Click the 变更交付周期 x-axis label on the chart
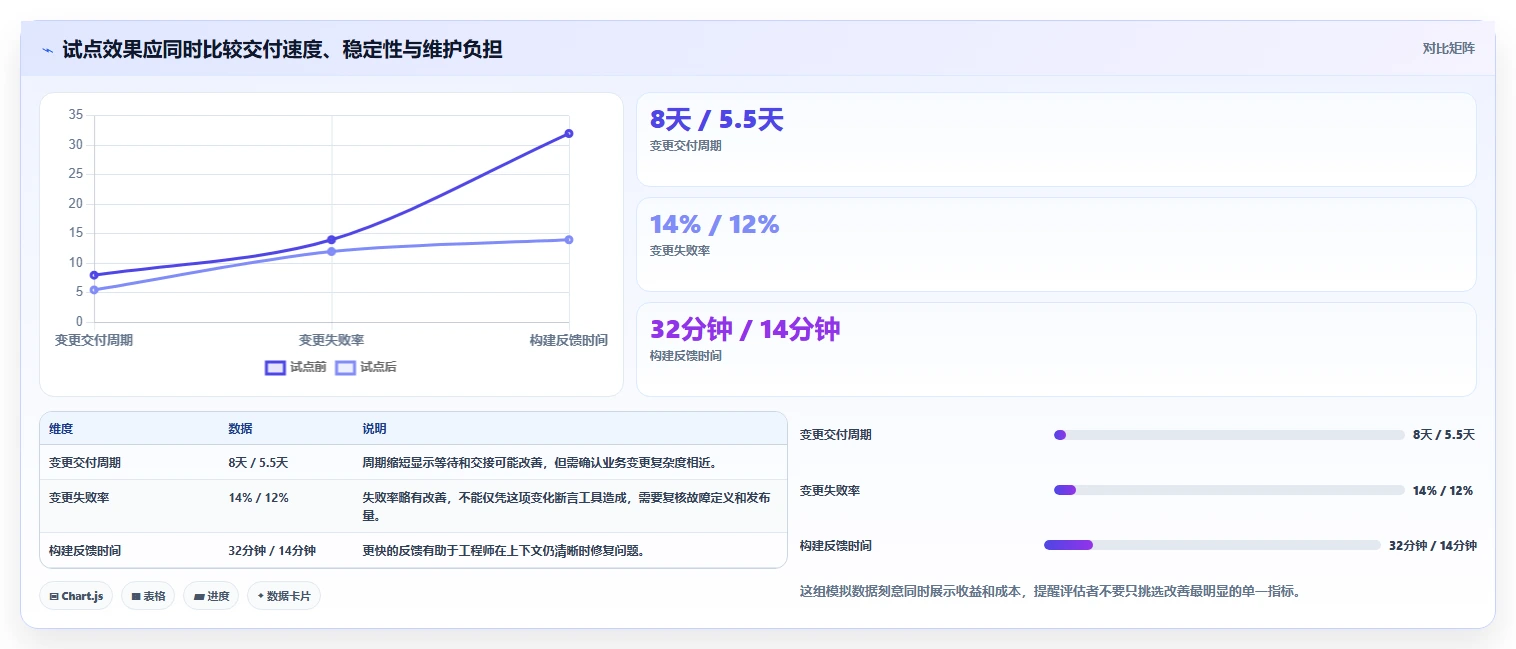The image size is (1516, 649). coord(94,340)
